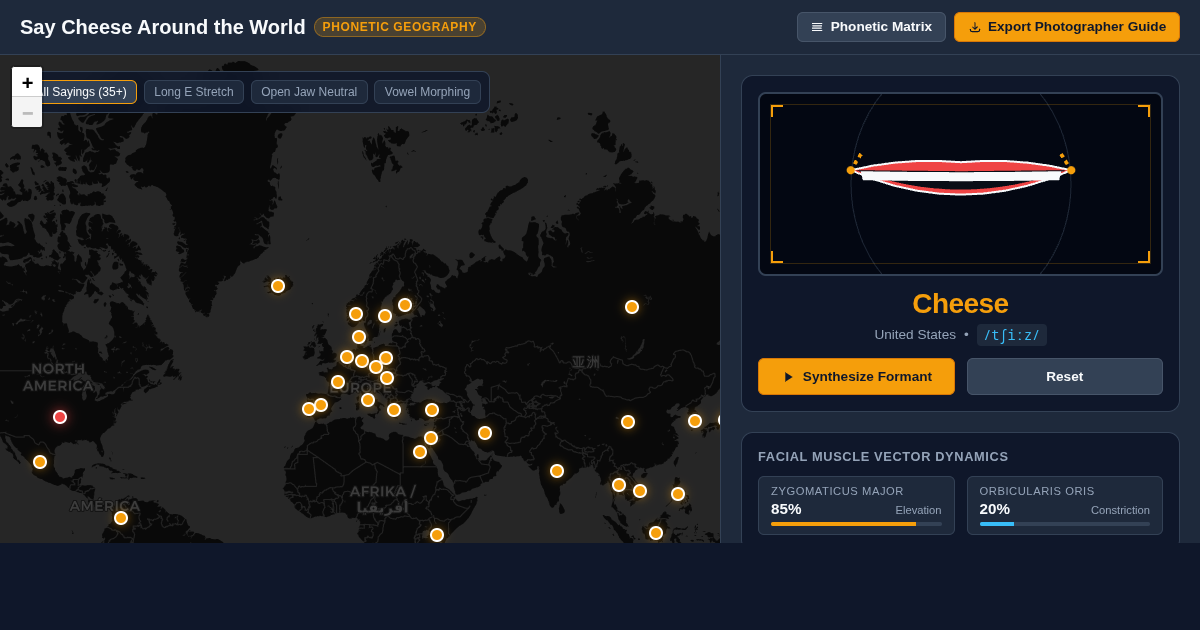Select the Portugal map marker
Viewport: 1200px width, 630px height.
coord(309,409)
